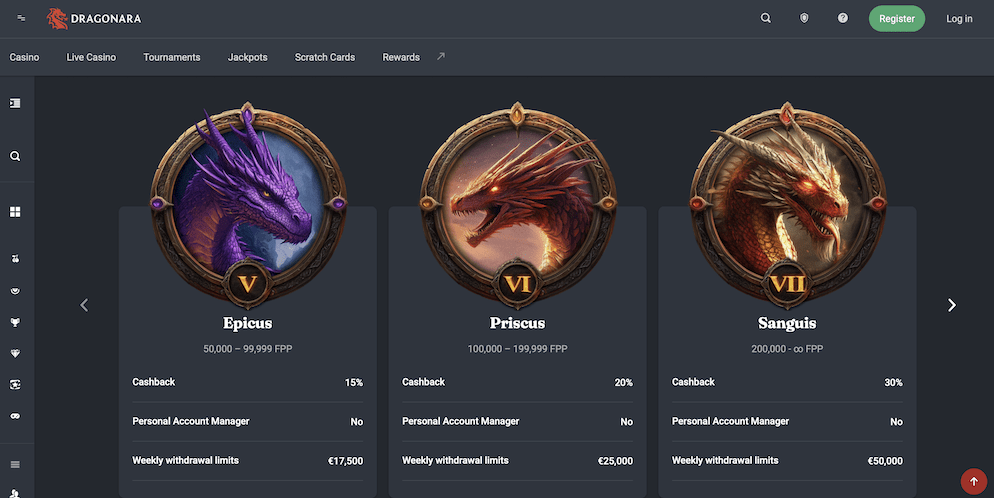The width and height of the screenshot is (994, 498).
Task: Open search from the top header
Action: [x=766, y=18]
